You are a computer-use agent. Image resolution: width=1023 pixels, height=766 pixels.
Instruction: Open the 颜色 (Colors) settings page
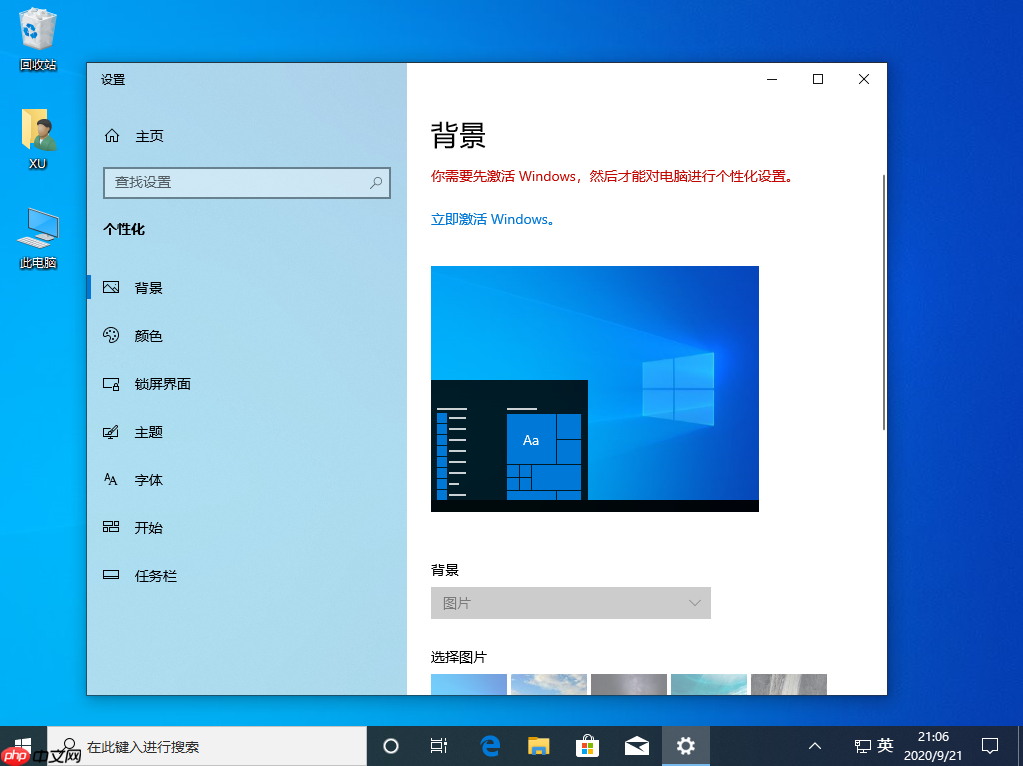tap(148, 335)
